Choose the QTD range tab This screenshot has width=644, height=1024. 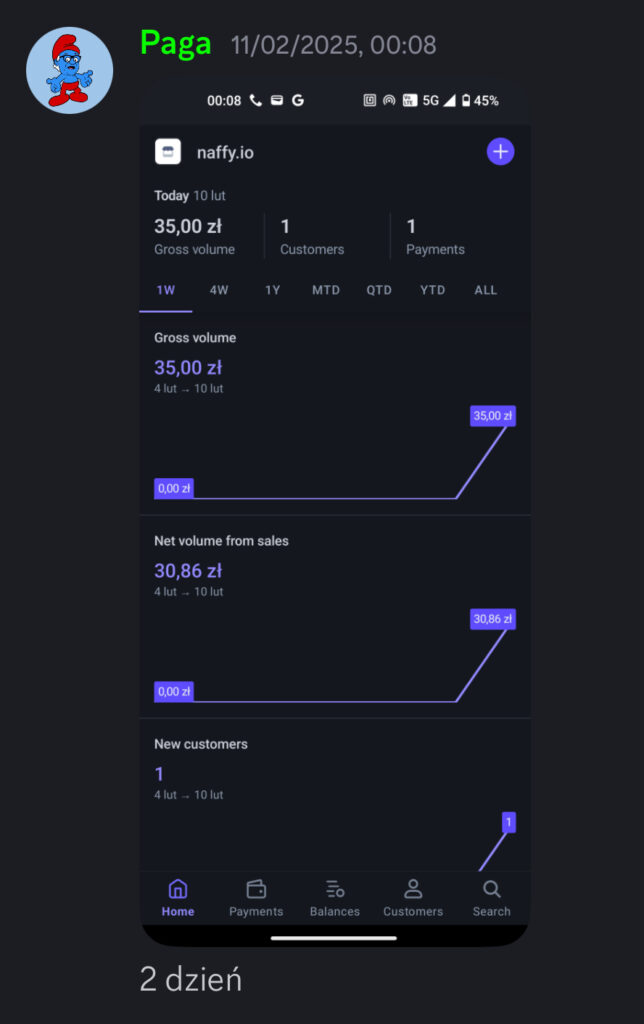pyautogui.click(x=379, y=290)
